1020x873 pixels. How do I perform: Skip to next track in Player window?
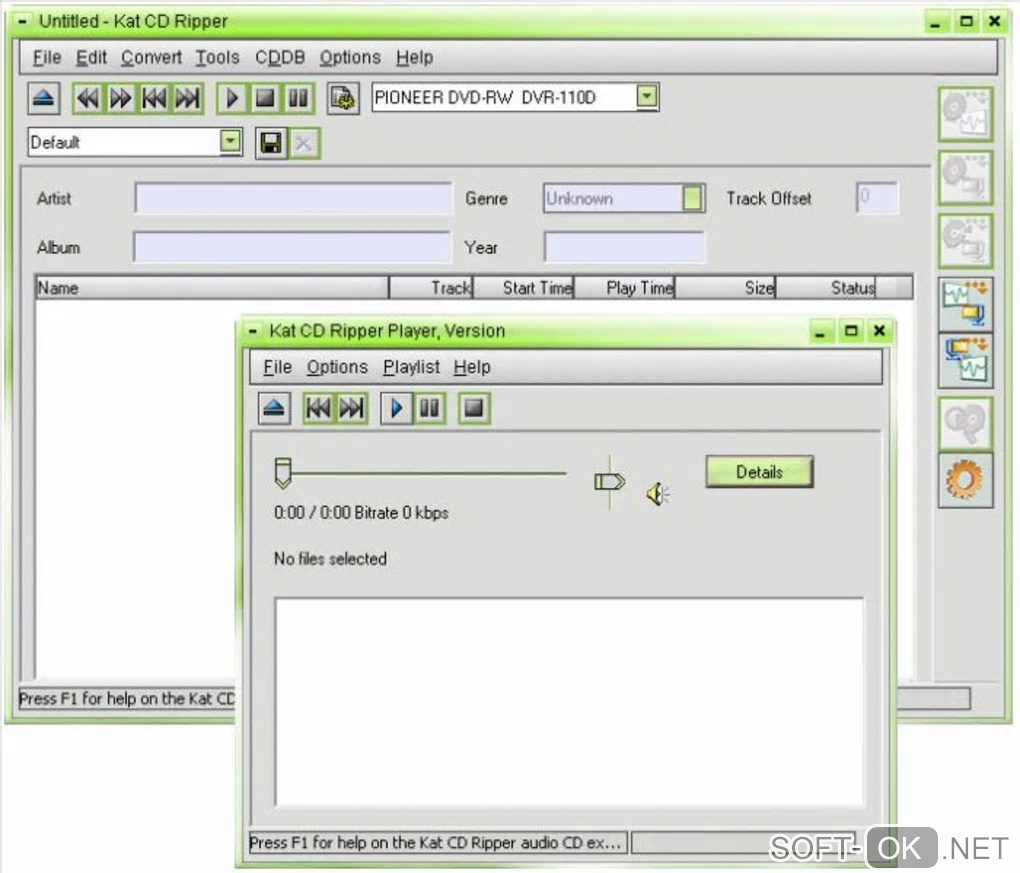coord(352,409)
